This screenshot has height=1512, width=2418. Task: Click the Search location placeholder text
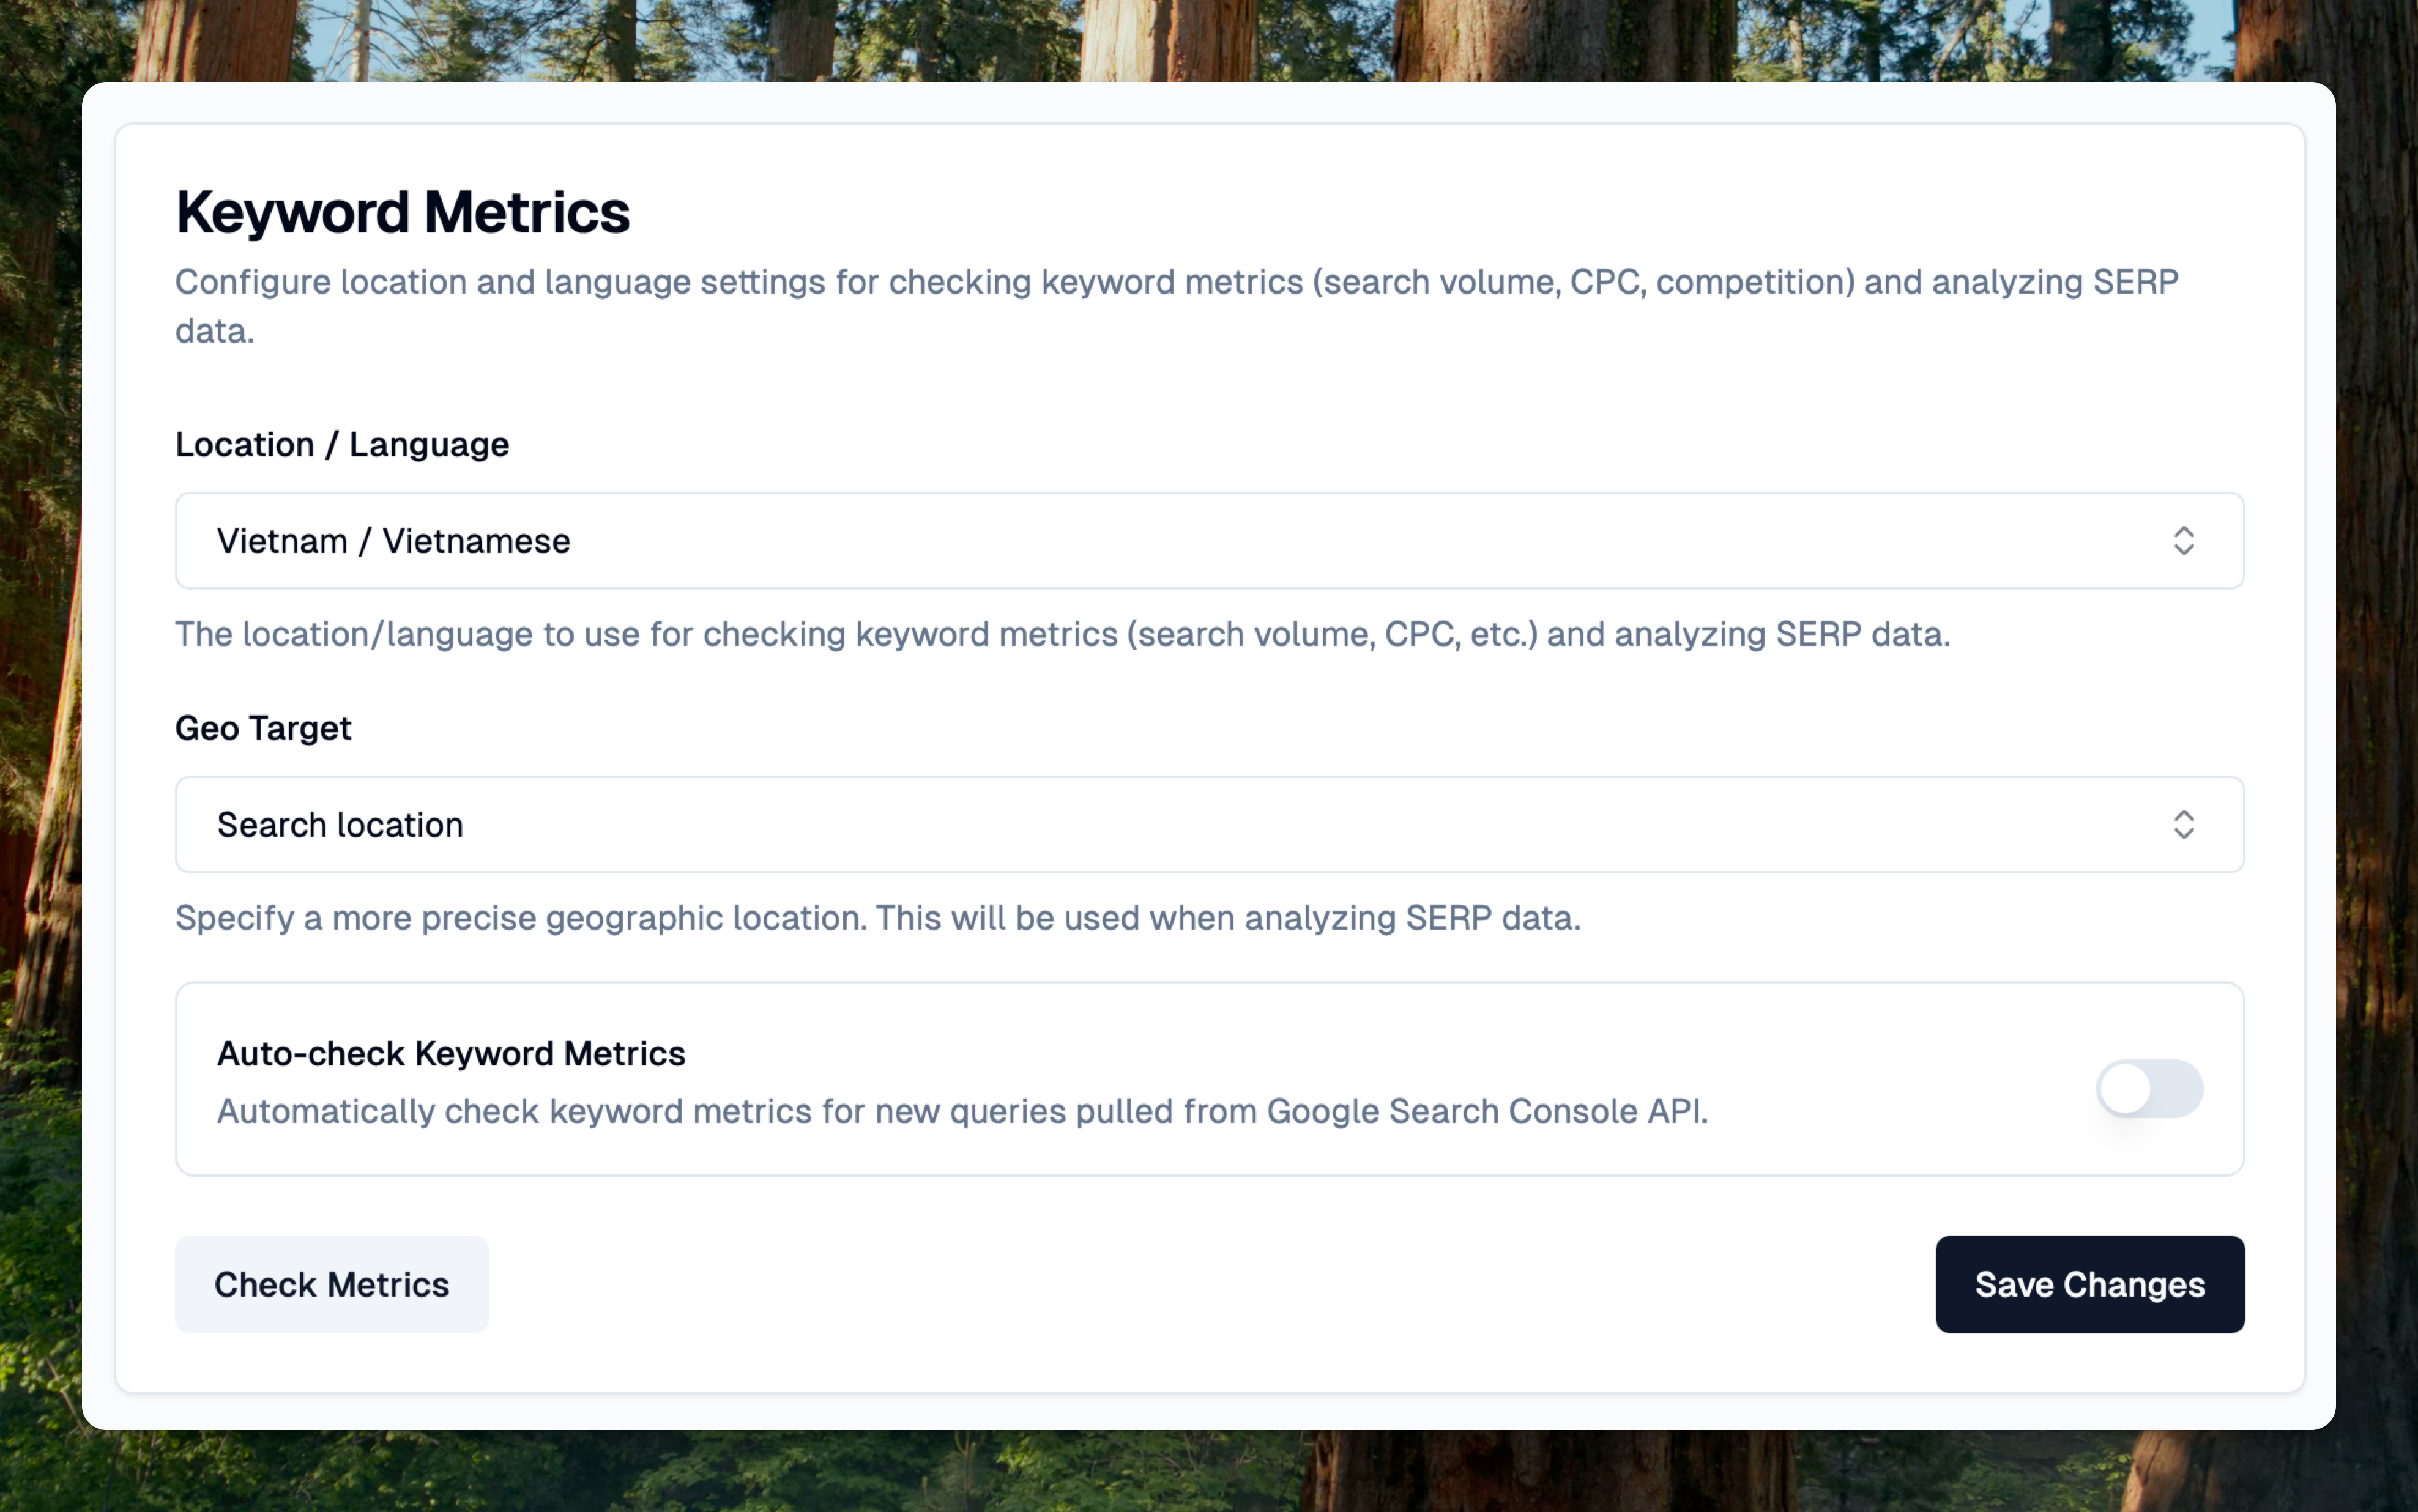pyautogui.click(x=340, y=826)
